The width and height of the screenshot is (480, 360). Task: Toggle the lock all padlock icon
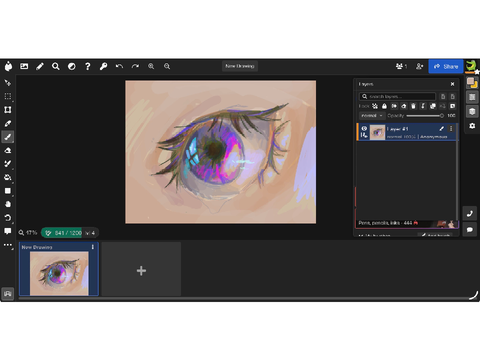tap(384, 106)
